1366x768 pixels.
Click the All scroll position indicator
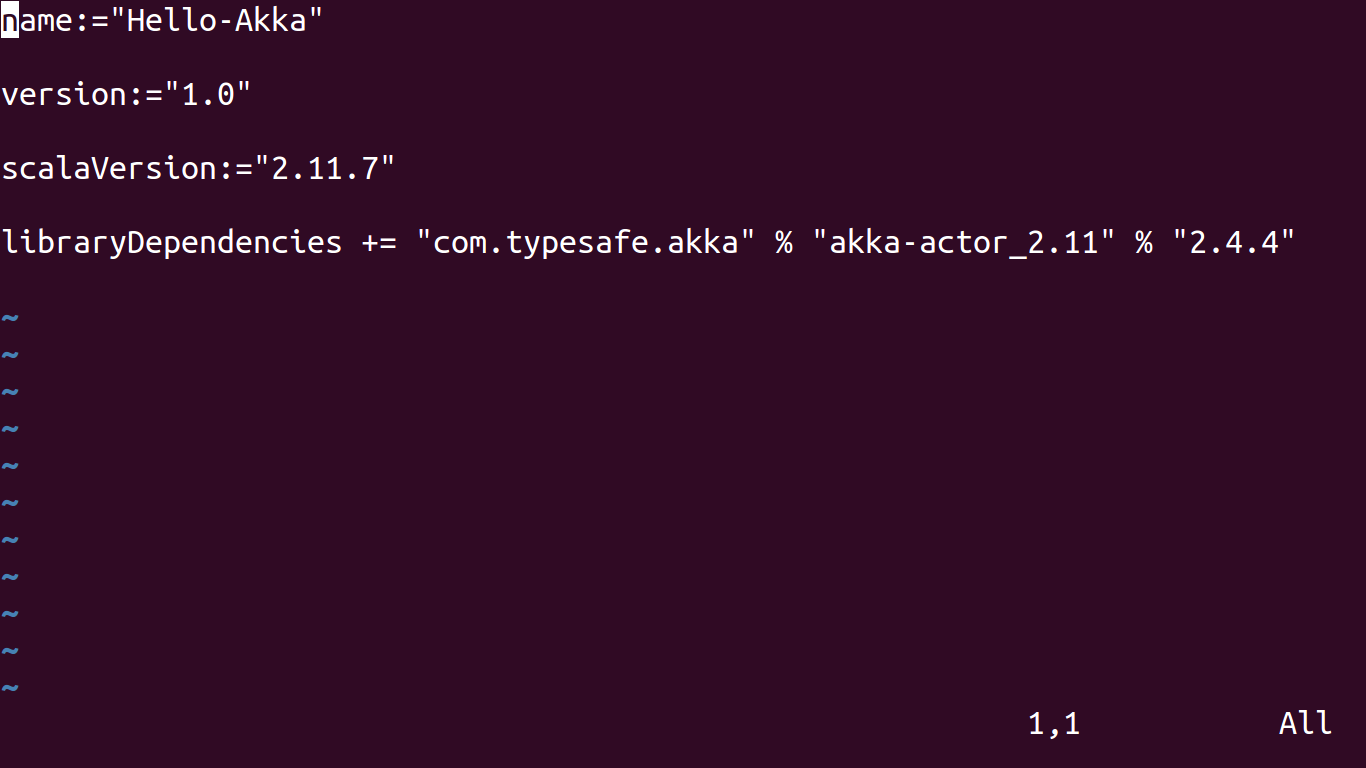tap(1306, 722)
